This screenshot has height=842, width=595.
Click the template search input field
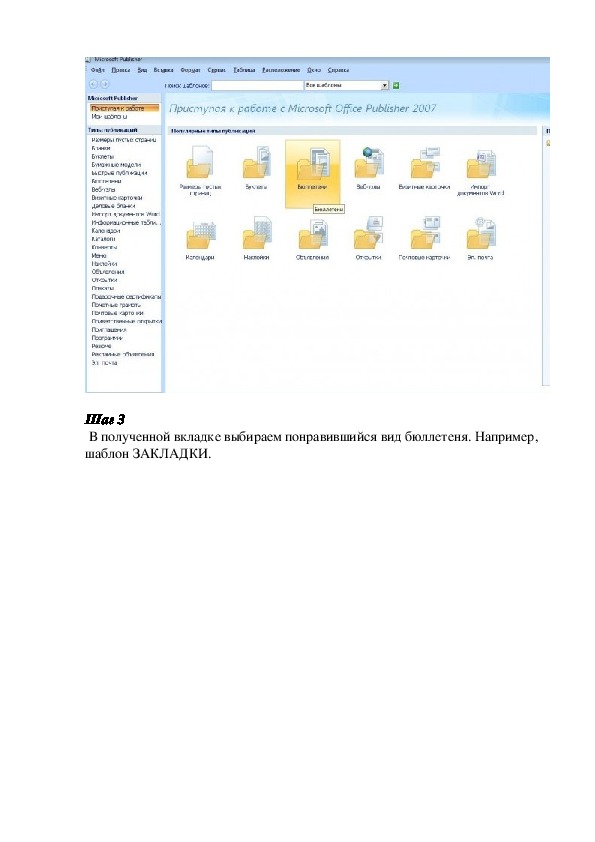(x=257, y=85)
